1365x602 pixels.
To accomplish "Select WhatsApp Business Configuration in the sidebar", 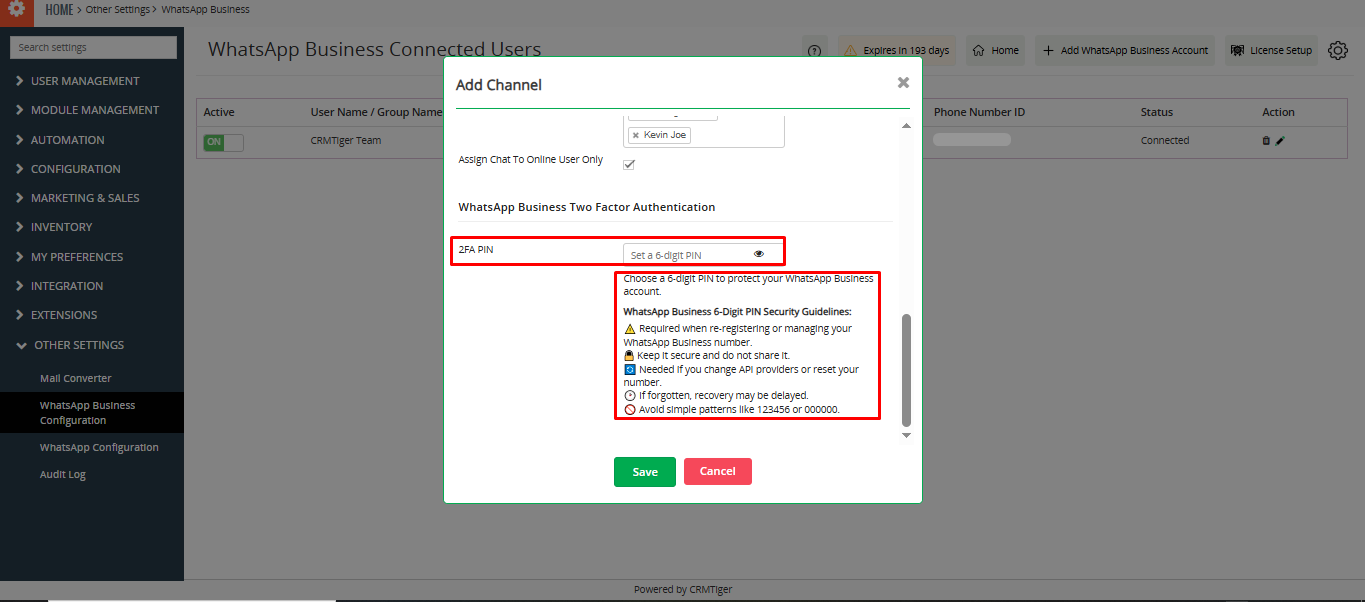I will pos(87,413).
